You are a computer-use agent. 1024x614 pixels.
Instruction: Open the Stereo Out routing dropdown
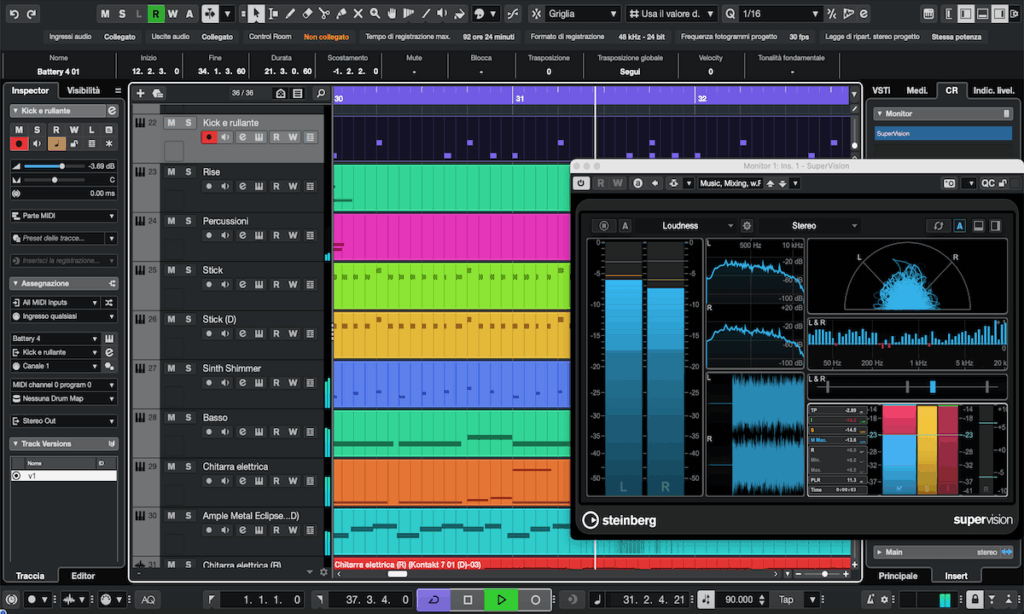pyautogui.click(x=64, y=421)
